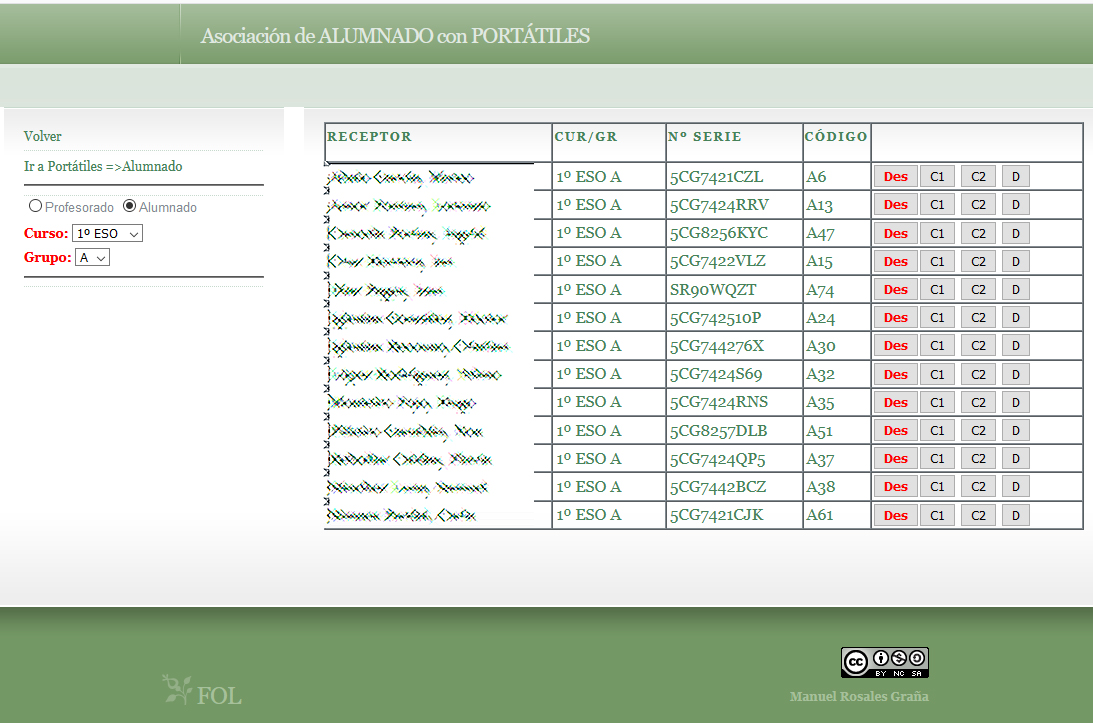Image resolution: width=1093 pixels, height=723 pixels.
Task: Select the Profesorado radio button
Action: tap(36, 206)
